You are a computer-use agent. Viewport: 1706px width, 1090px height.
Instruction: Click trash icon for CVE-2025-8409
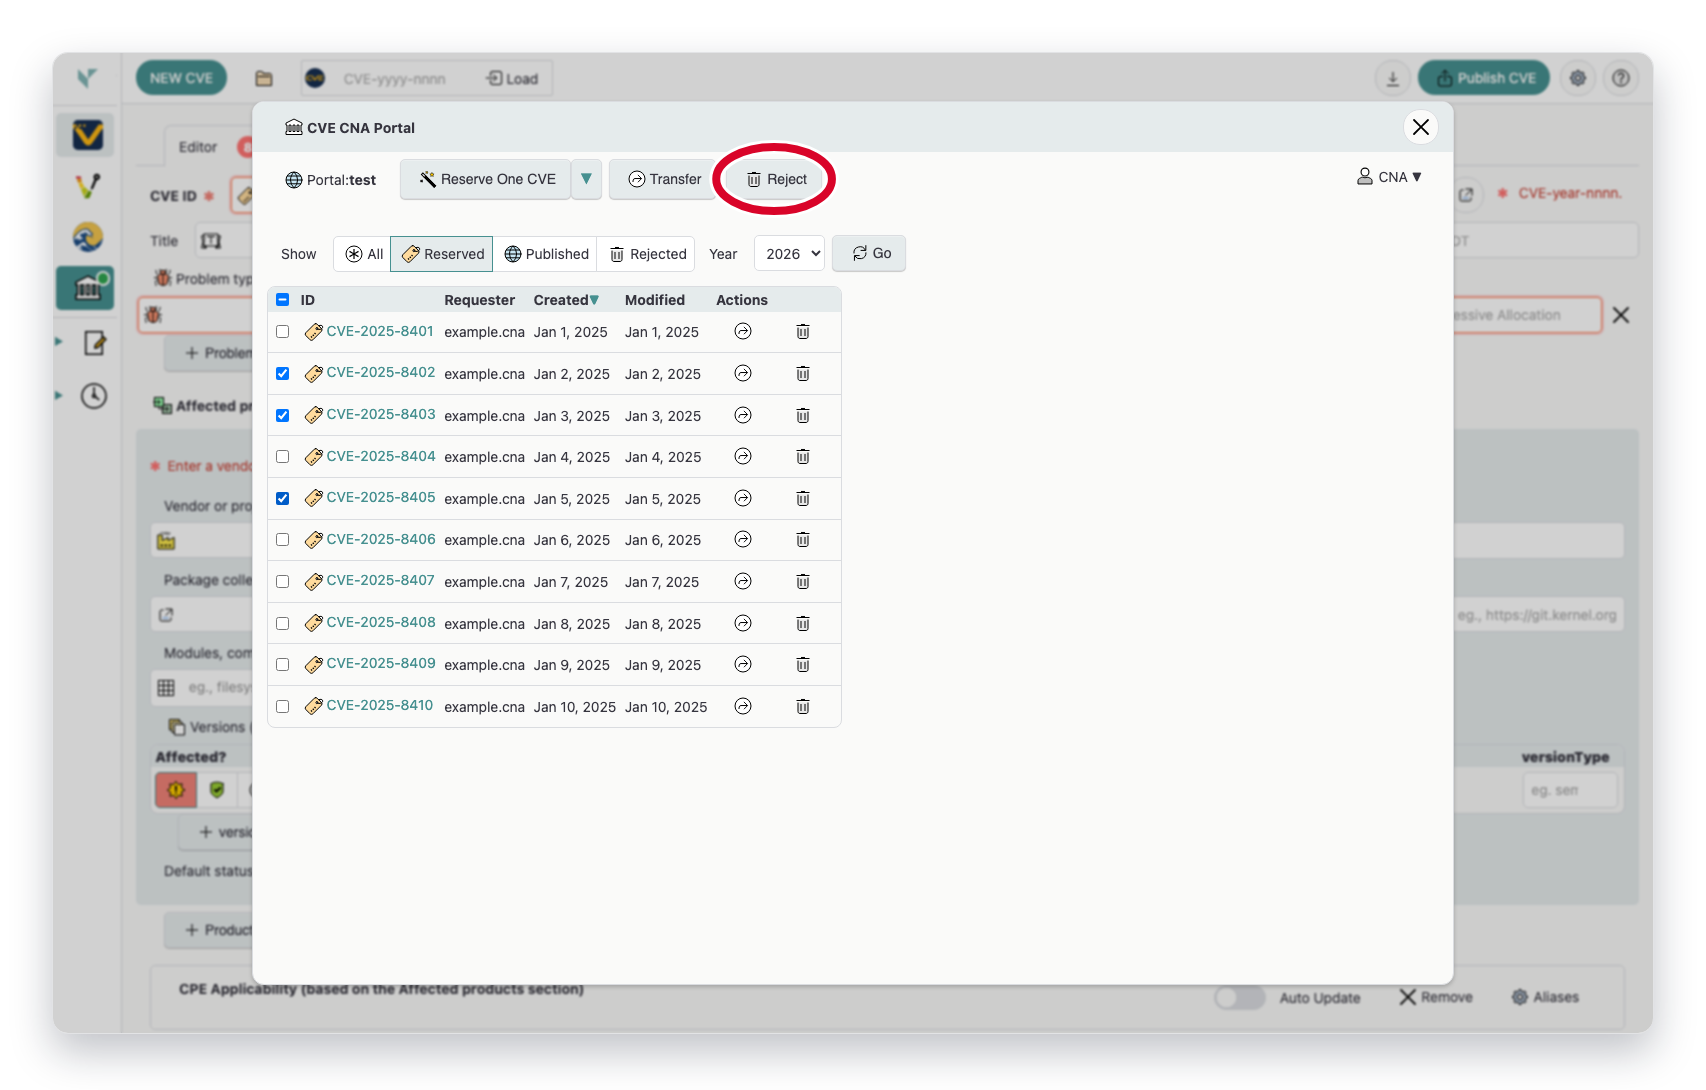pyautogui.click(x=803, y=664)
